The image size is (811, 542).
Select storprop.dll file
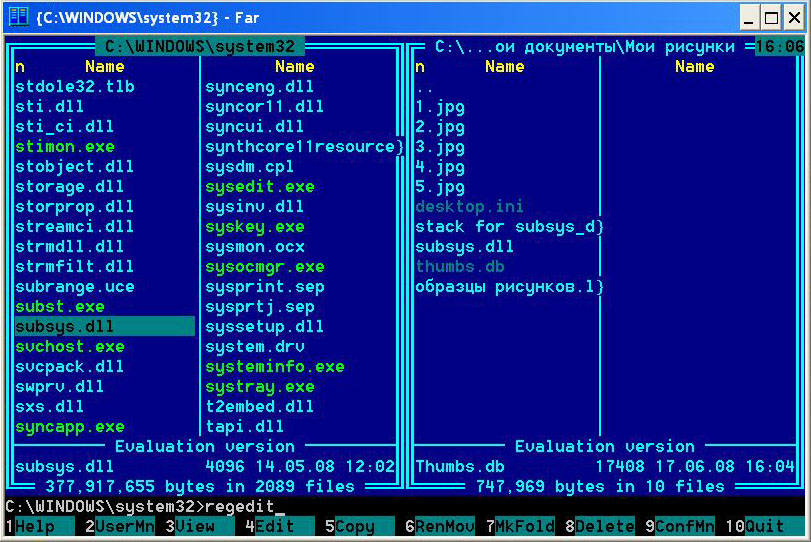74,206
